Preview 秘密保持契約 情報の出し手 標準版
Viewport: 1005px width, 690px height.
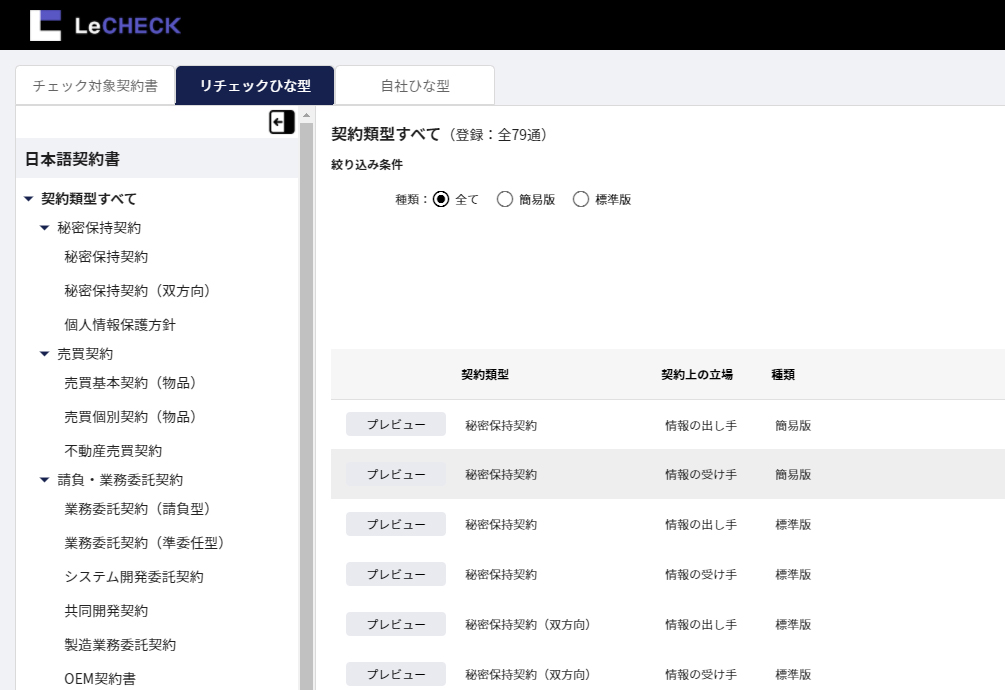point(395,524)
